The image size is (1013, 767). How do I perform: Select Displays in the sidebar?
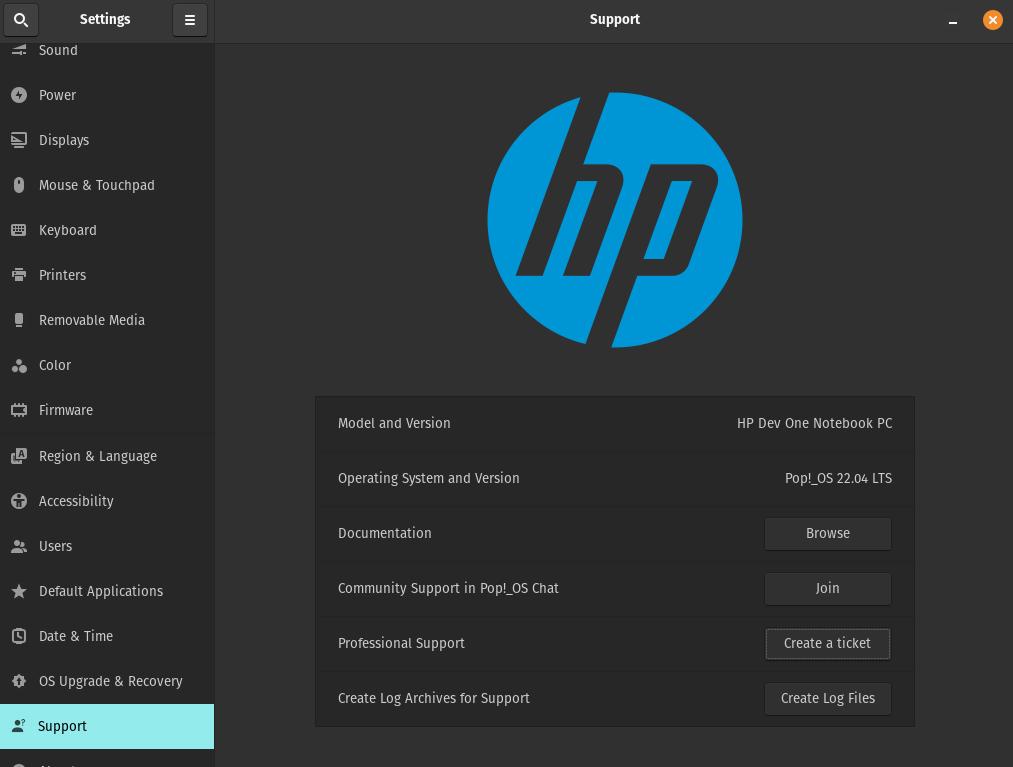click(107, 140)
